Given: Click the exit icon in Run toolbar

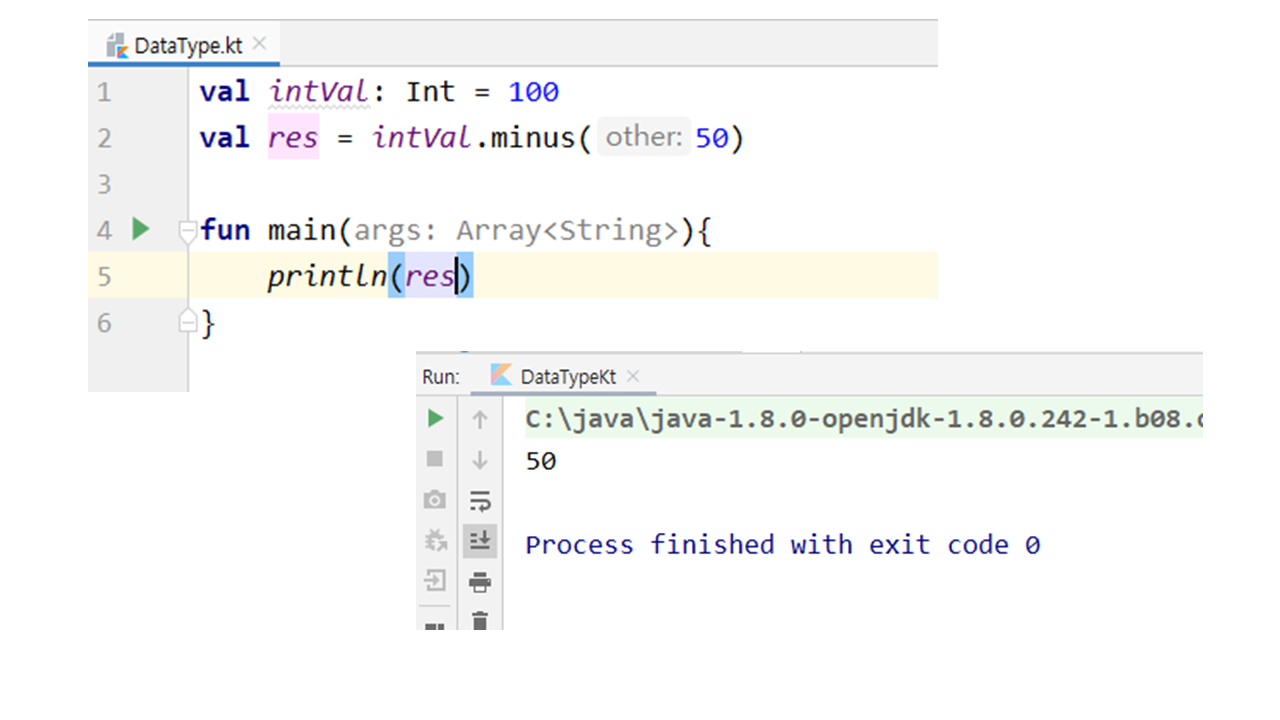Looking at the screenshot, I should (x=435, y=580).
